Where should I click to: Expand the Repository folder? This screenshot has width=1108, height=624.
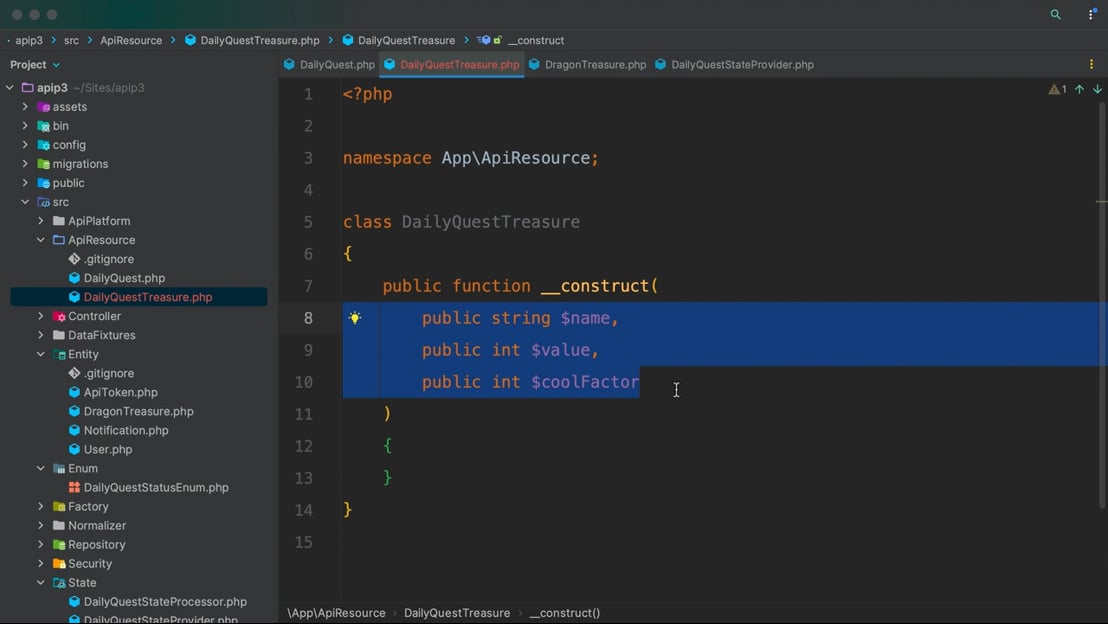point(41,545)
